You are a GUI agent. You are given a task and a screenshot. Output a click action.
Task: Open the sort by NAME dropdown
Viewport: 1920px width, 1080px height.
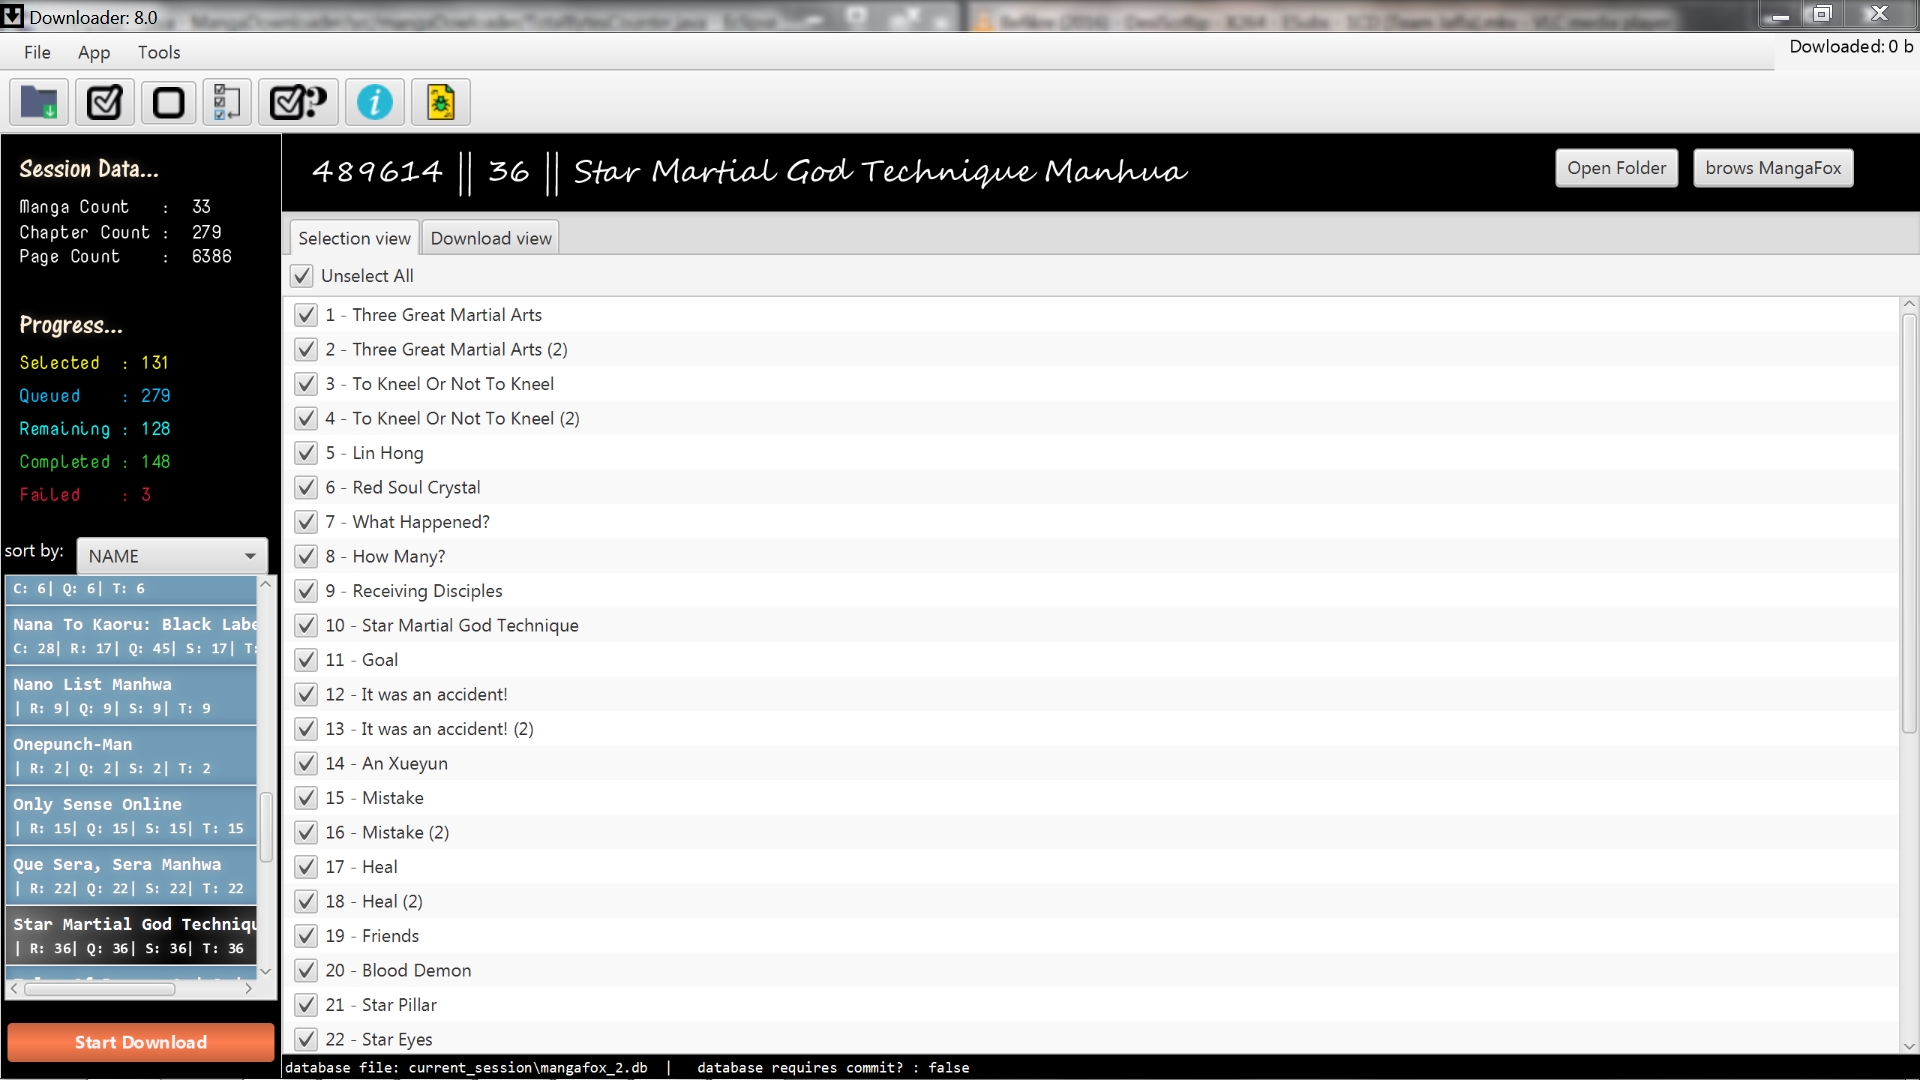coord(172,556)
